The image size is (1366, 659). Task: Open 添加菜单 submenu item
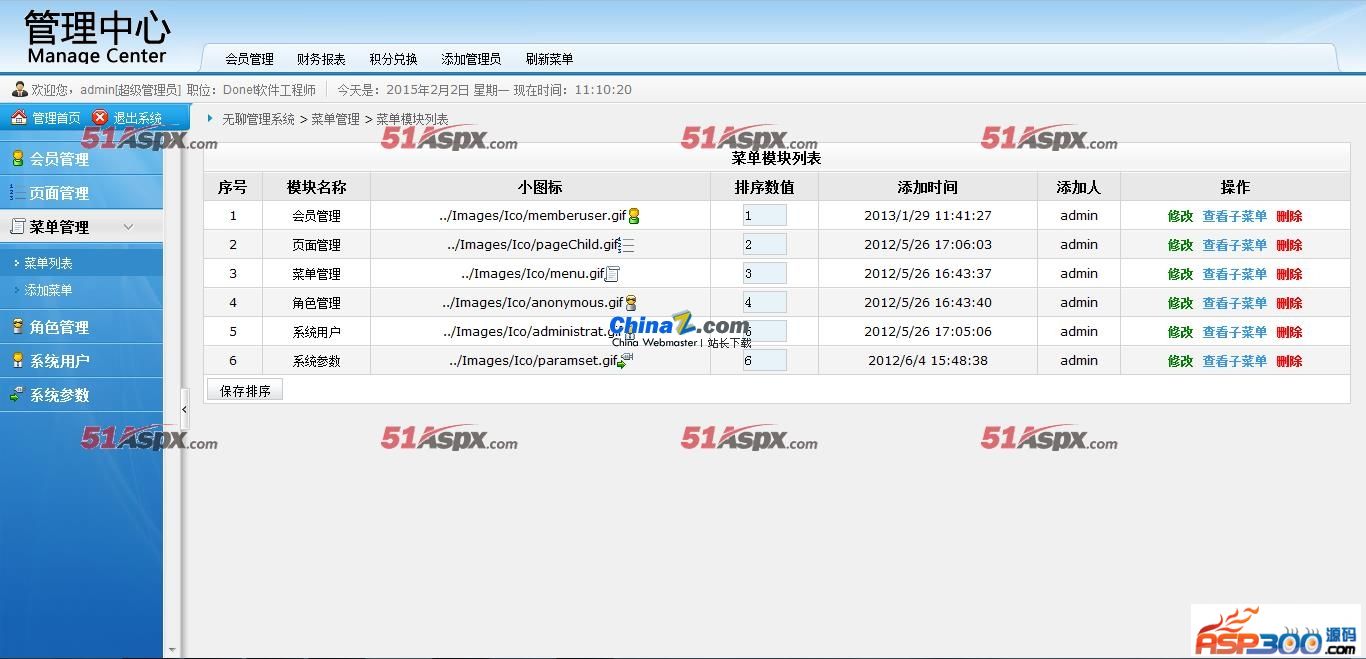coord(48,290)
